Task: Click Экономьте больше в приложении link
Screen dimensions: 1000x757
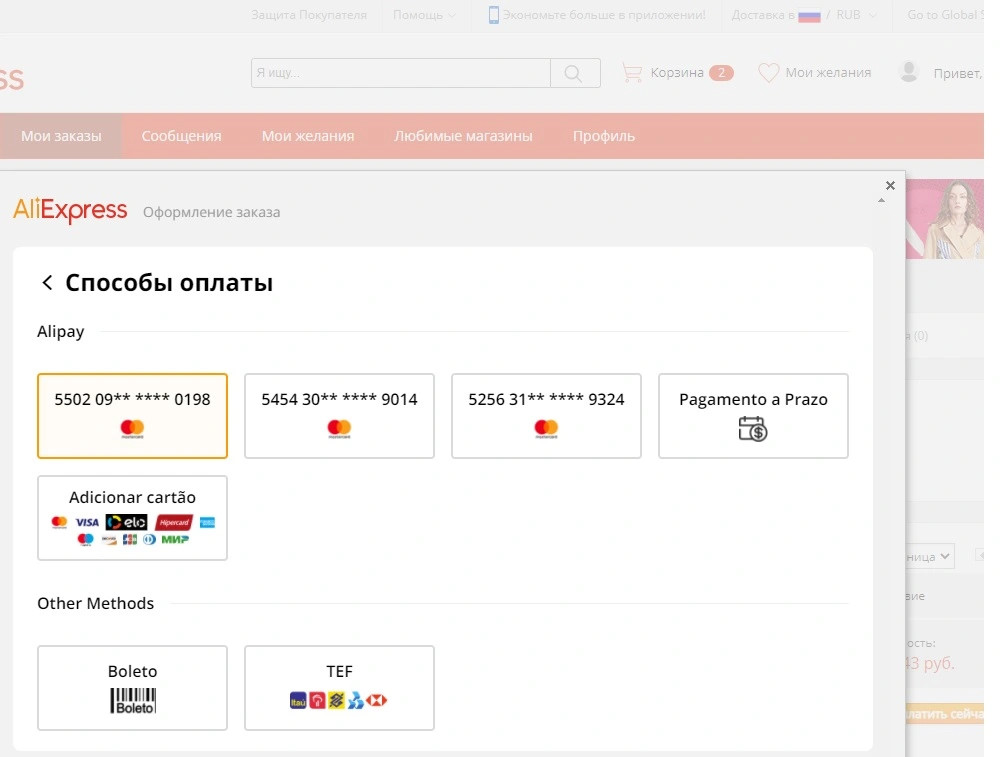Action: [x=604, y=15]
